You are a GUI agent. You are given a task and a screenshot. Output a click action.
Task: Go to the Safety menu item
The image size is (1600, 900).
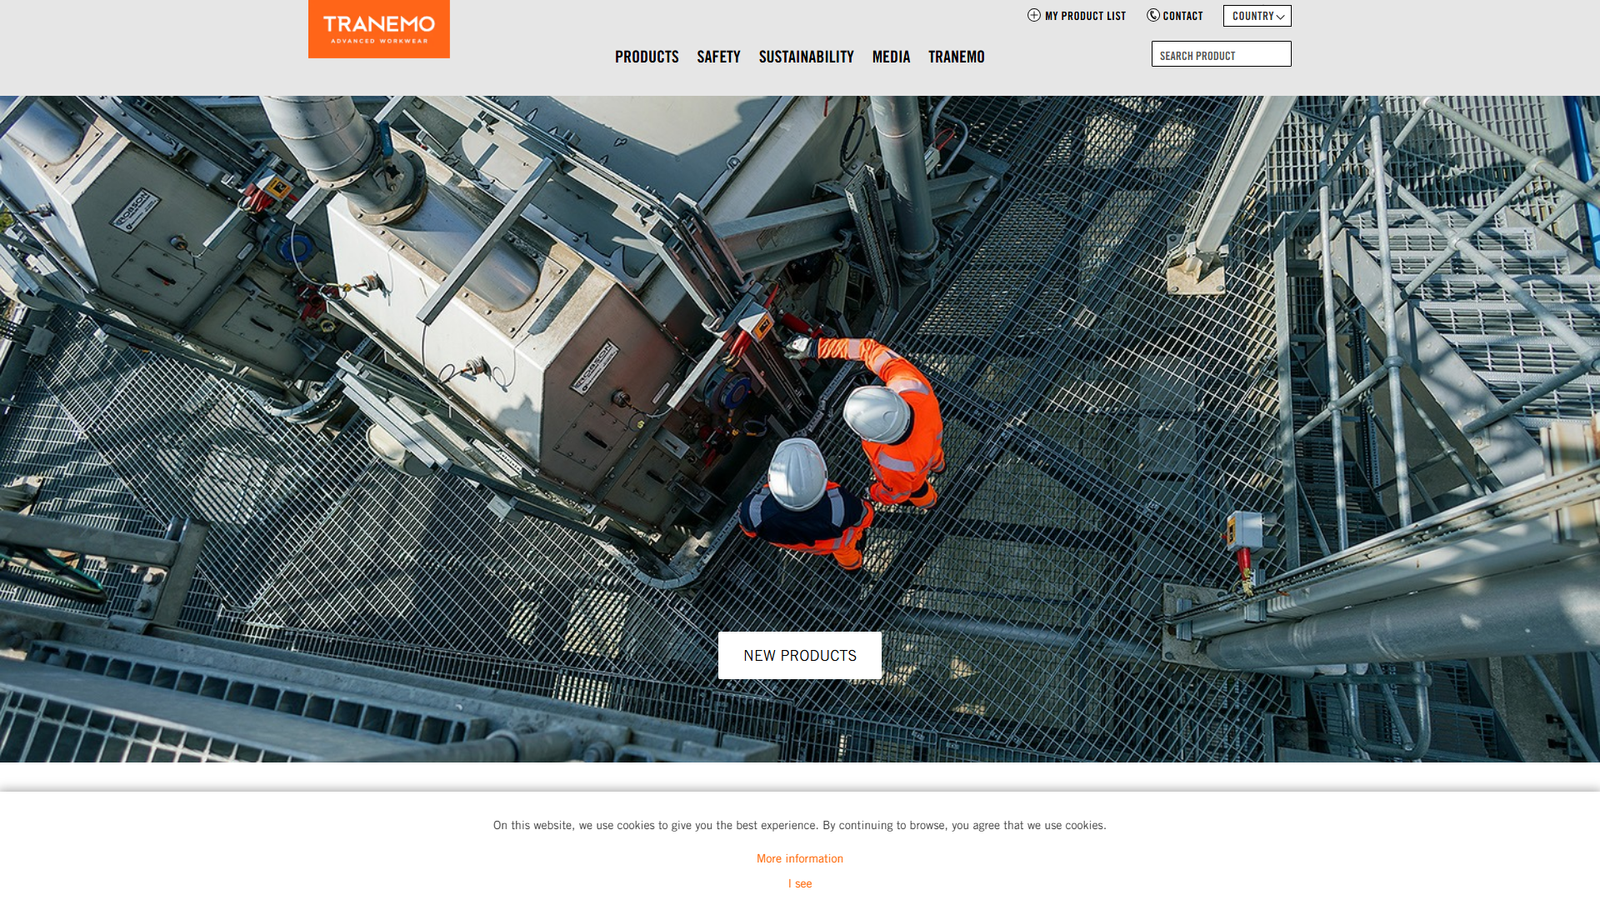pyautogui.click(x=718, y=57)
